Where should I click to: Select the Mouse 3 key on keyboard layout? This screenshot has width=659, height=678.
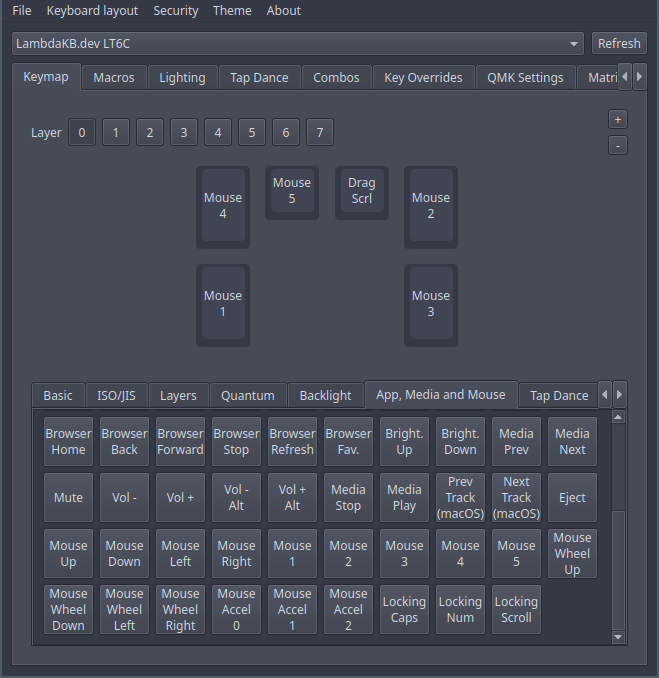click(431, 304)
